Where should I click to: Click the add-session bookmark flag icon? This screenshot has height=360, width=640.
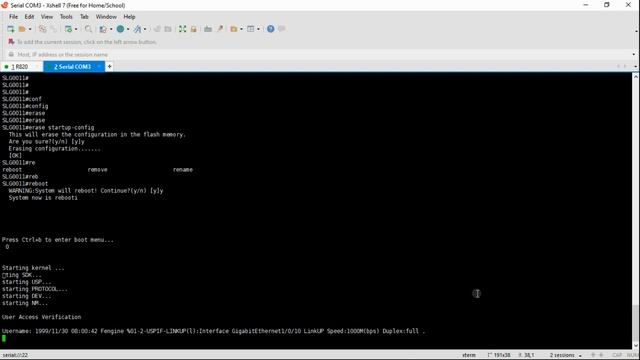coord(11,42)
